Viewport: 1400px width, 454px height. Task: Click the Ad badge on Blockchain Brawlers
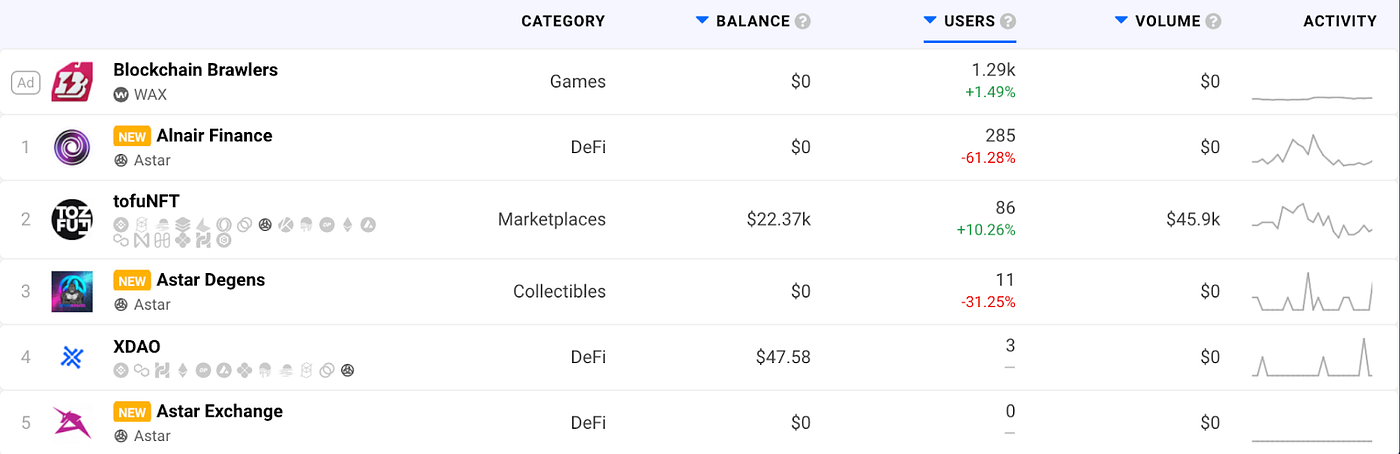click(x=25, y=83)
